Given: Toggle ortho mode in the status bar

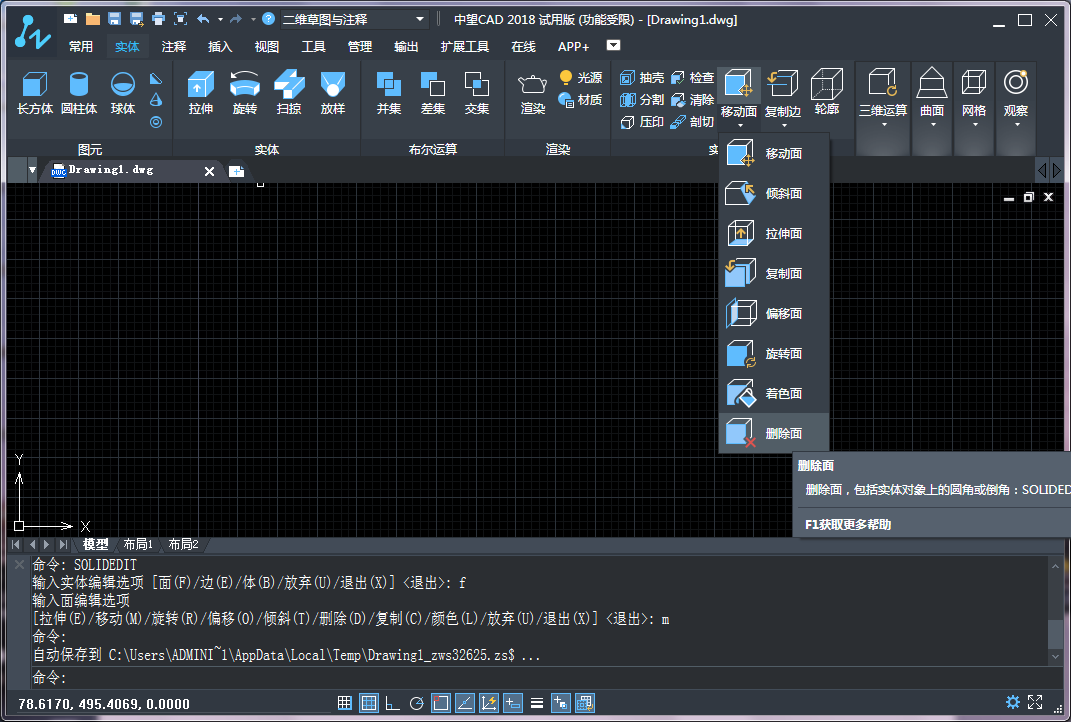Looking at the screenshot, I should click(x=391, y=703).
